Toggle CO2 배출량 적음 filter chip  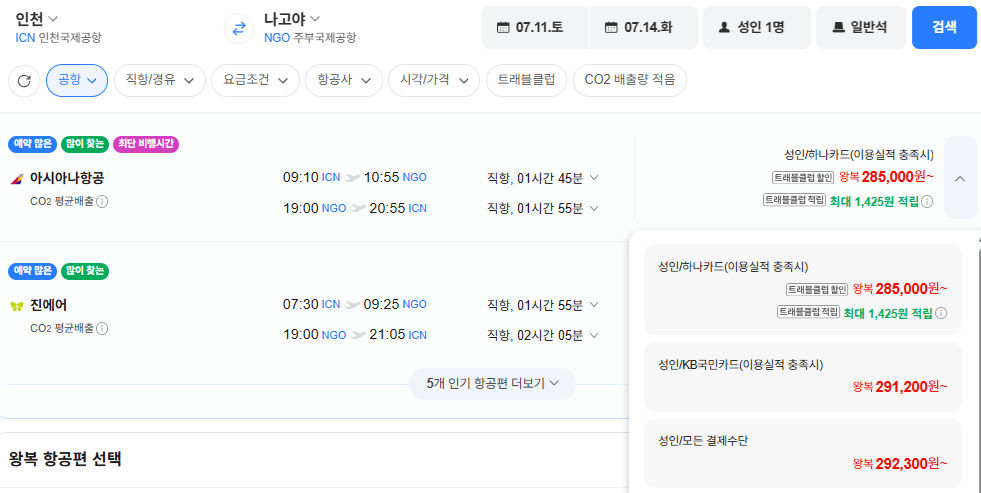click(629, 81)
